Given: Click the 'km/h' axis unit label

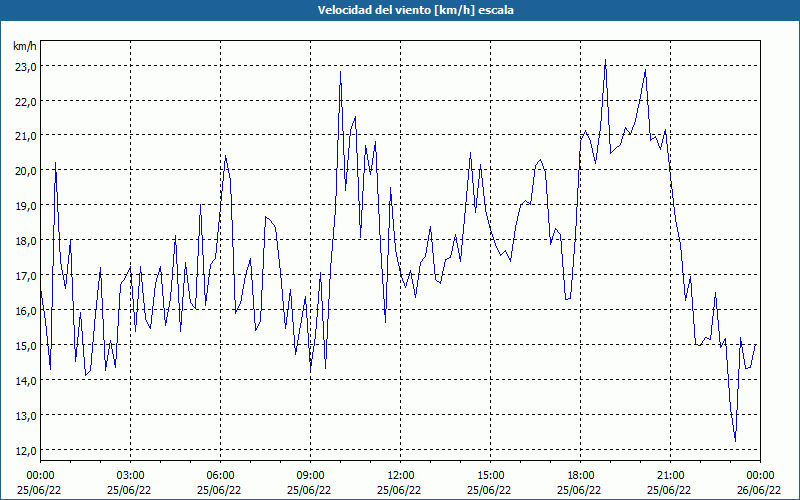Looking at the screenshot, I should point(24,46).
